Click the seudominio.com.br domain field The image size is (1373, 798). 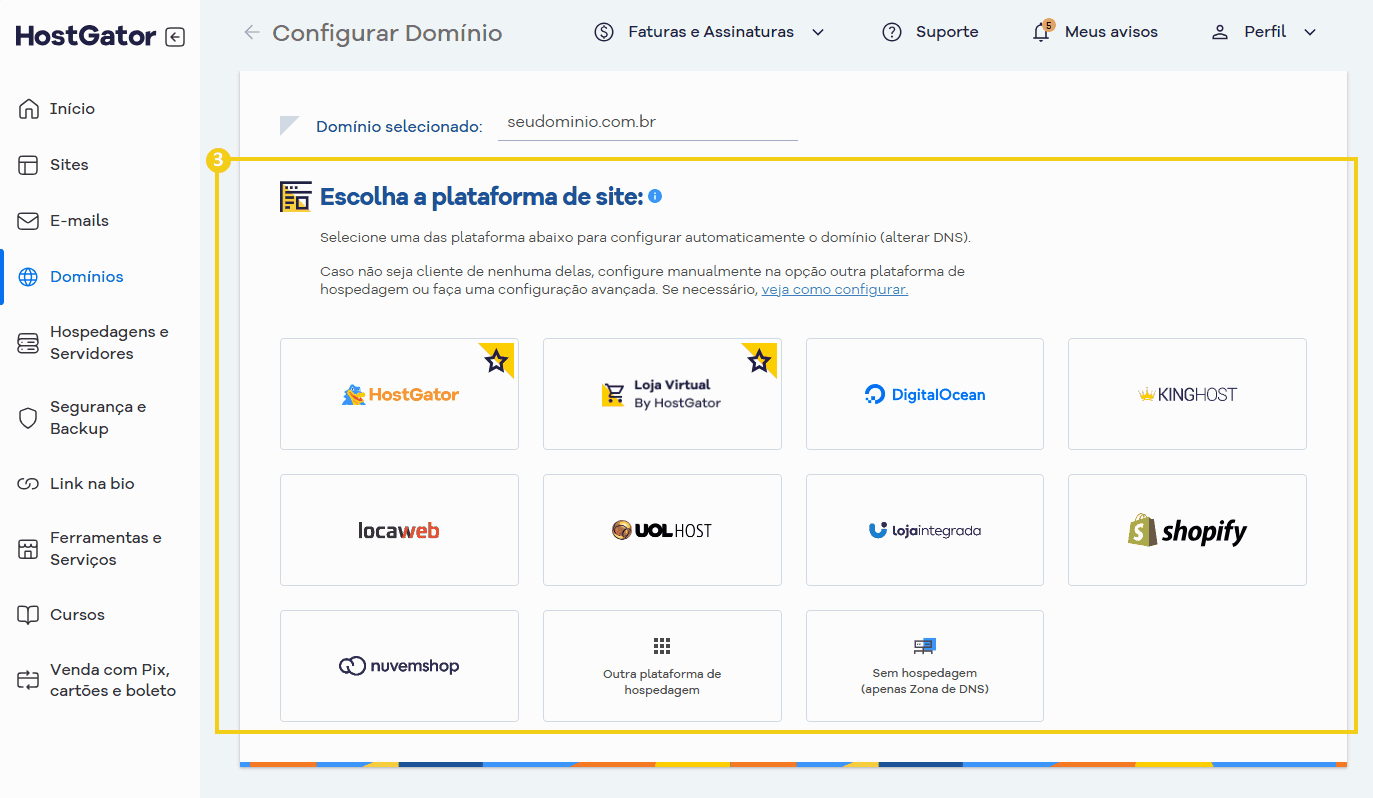click(x=648, y=123)
